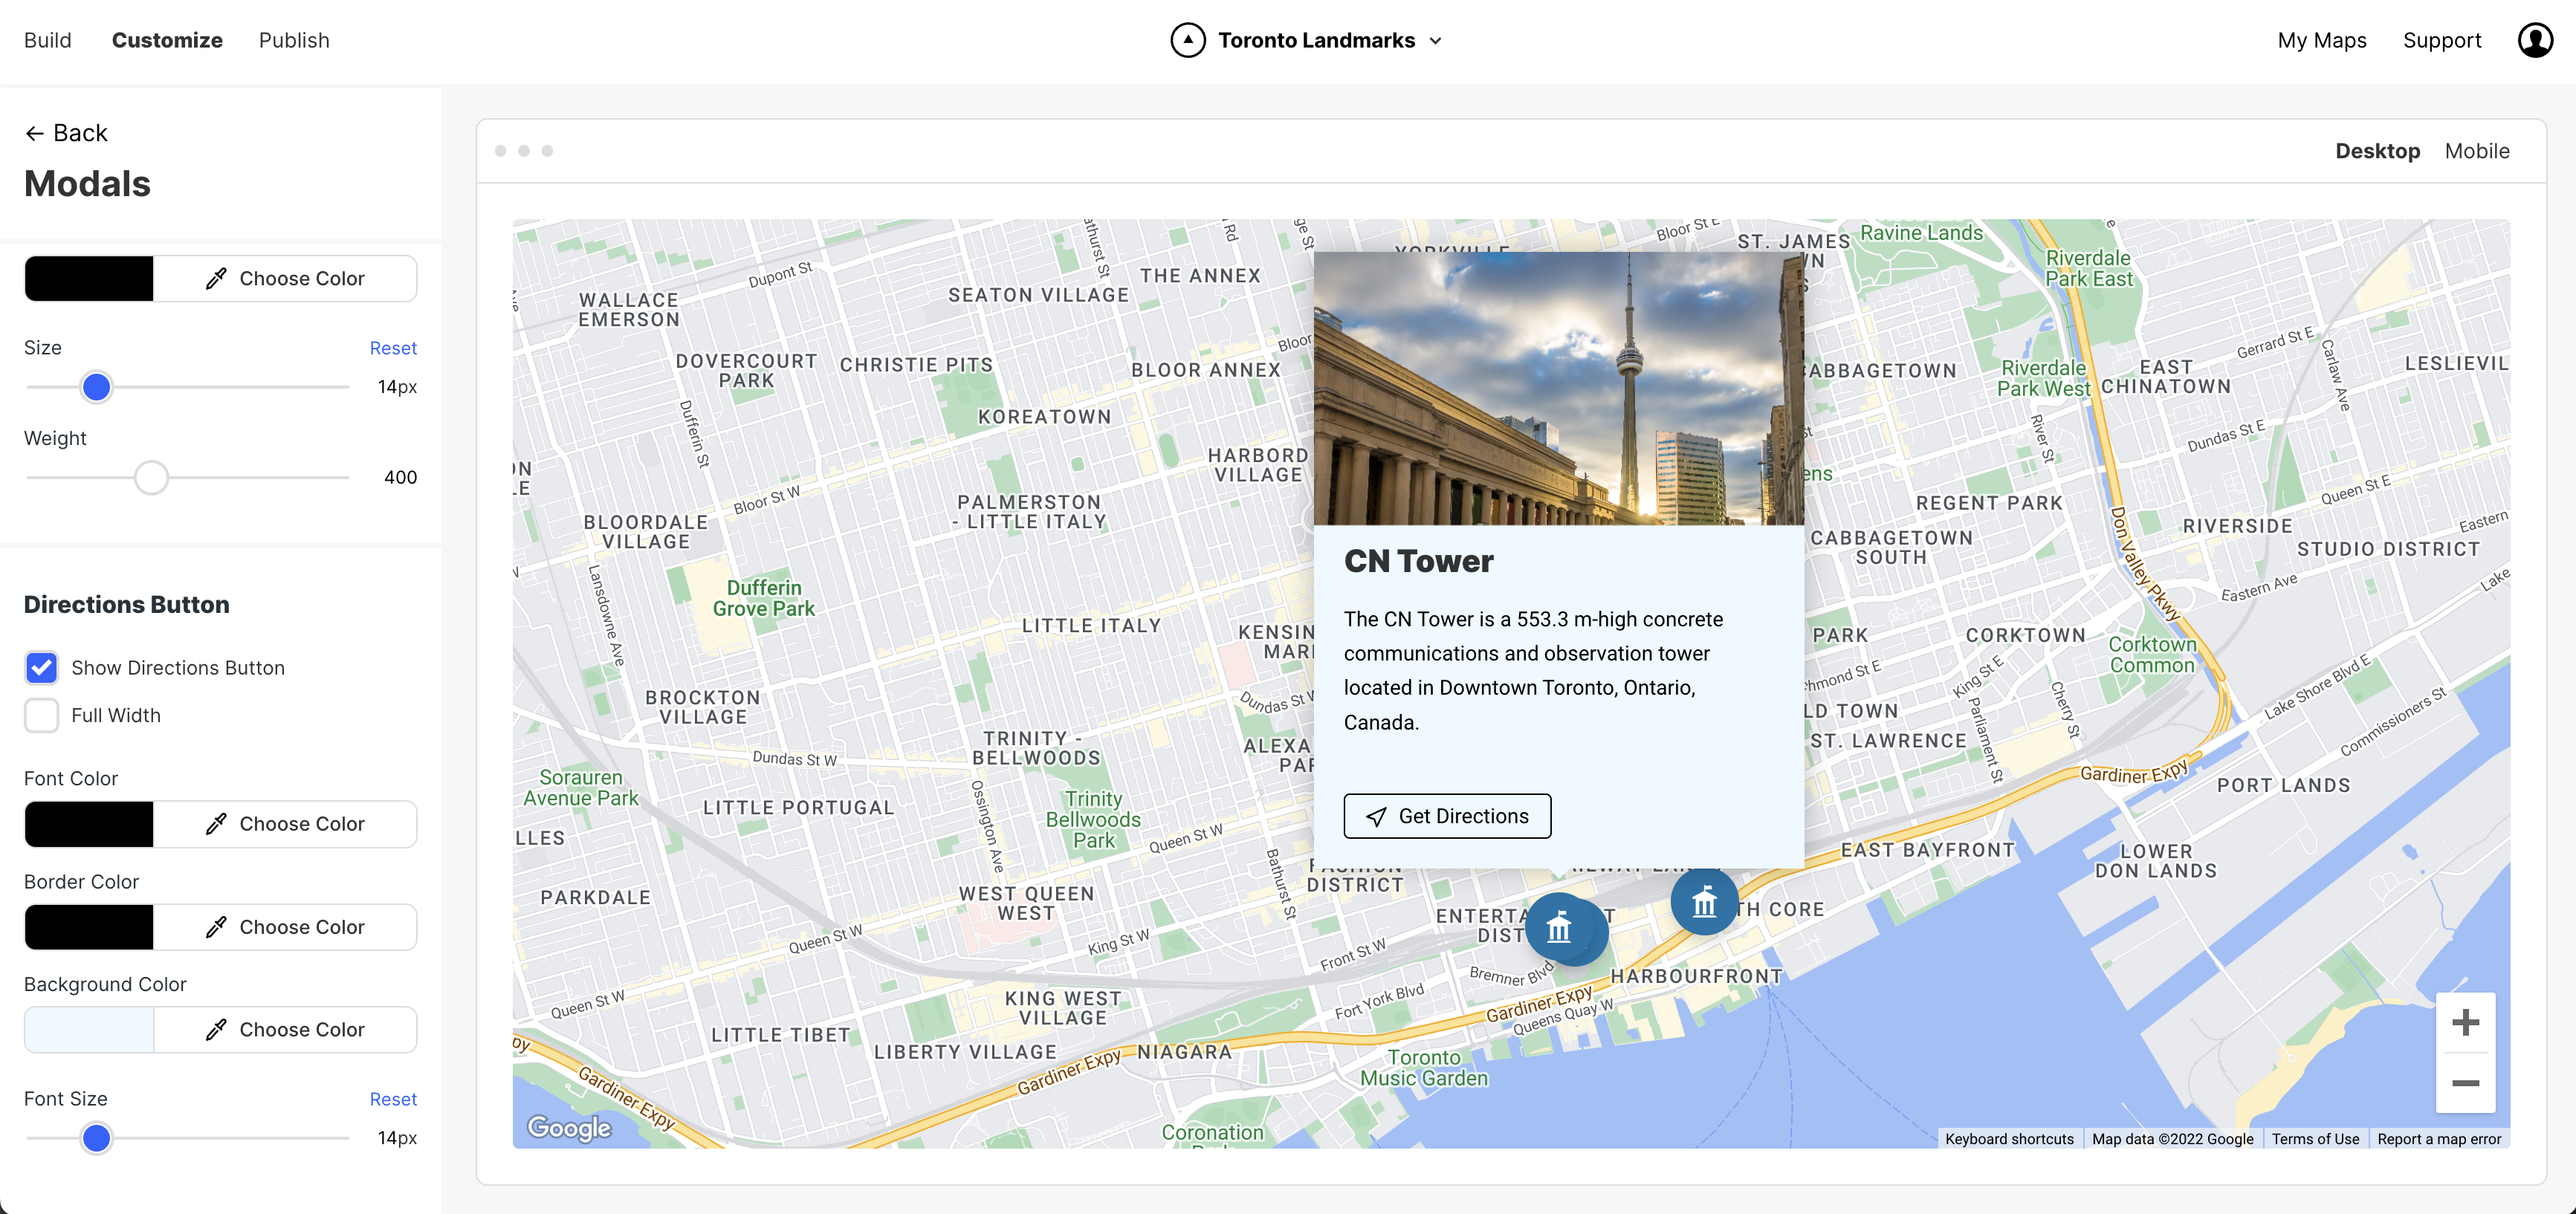Click the topmost black color swatch
The width and height of the screenshot is (2576, 1214).
tap(89, 279)
